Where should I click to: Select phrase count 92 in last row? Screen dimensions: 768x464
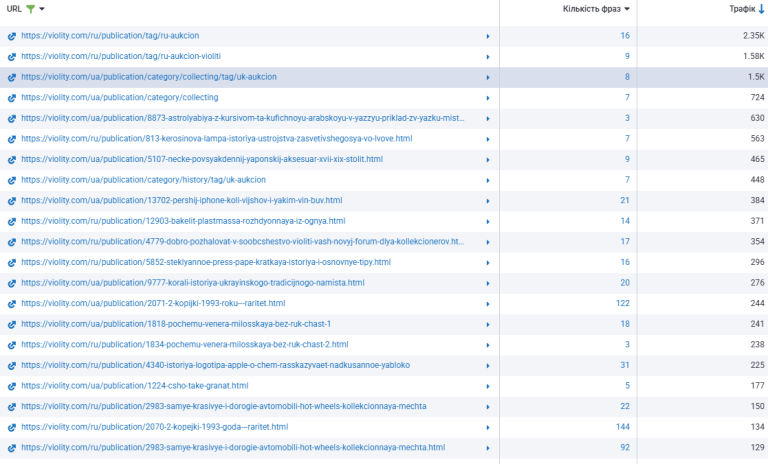pos(625,447)
